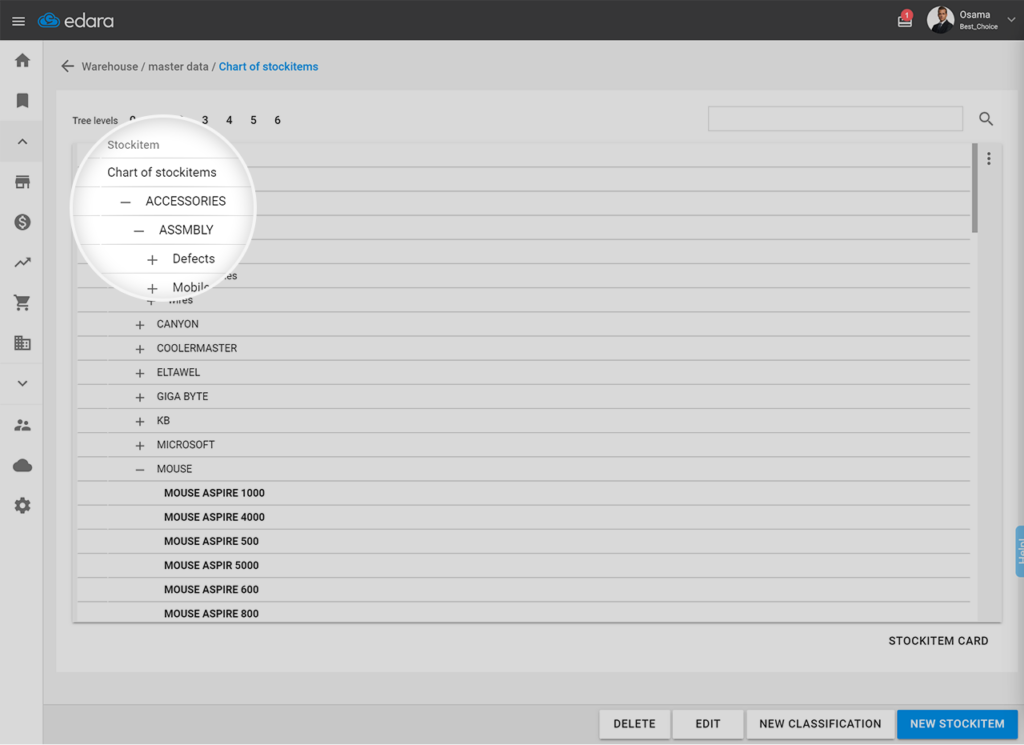Go to Home from the sidebar
Viewport: 1024px width, 745px height.
coord(22,61)
